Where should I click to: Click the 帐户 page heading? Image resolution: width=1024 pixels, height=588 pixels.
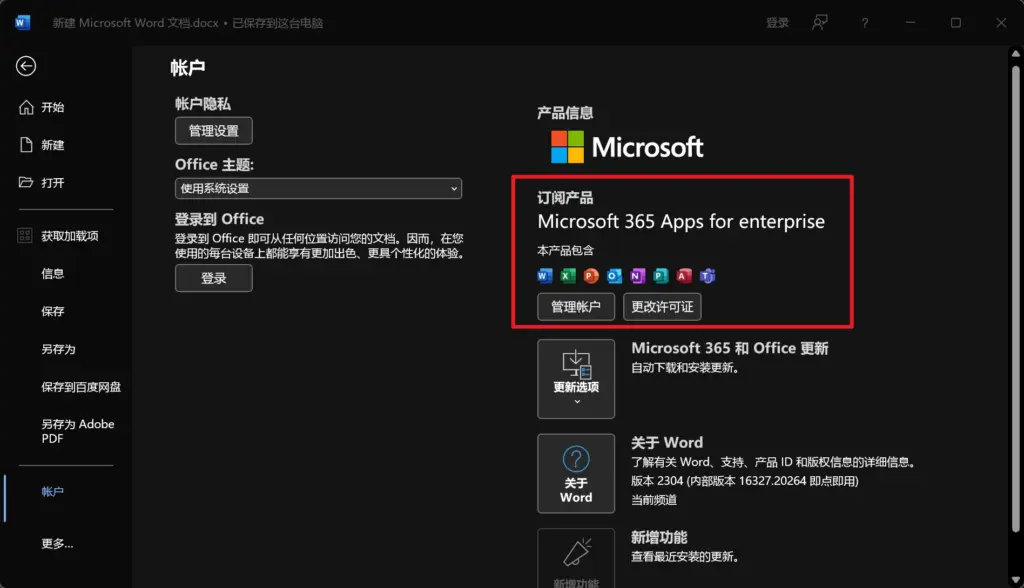coord(188,68)
